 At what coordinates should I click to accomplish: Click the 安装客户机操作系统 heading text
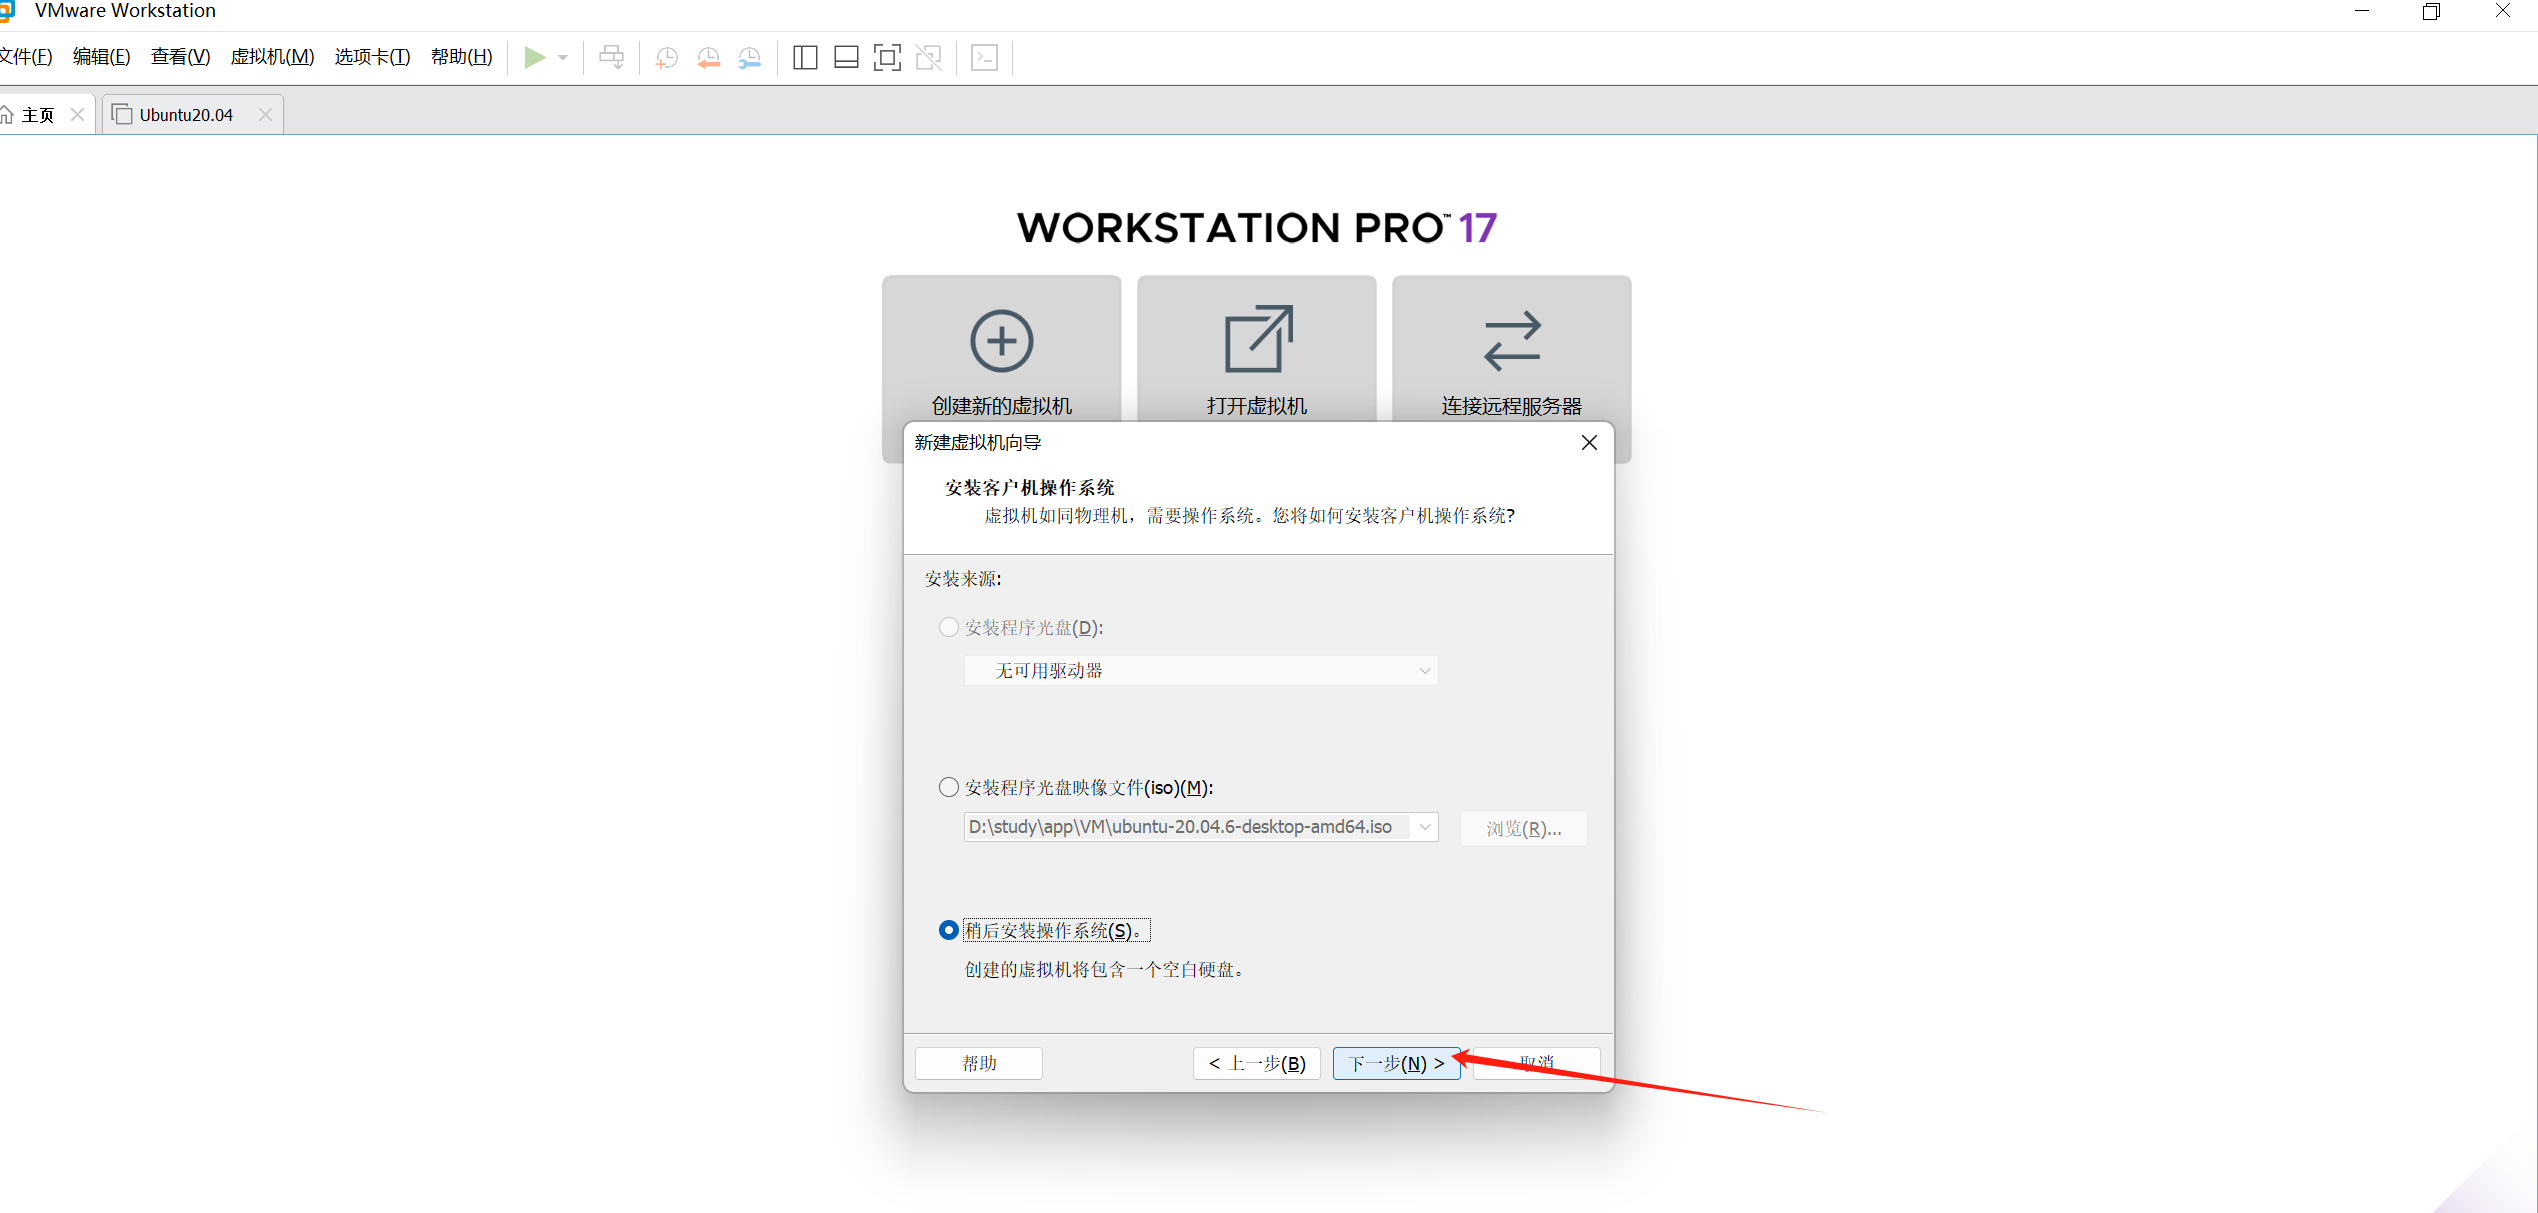(1030, 488)
